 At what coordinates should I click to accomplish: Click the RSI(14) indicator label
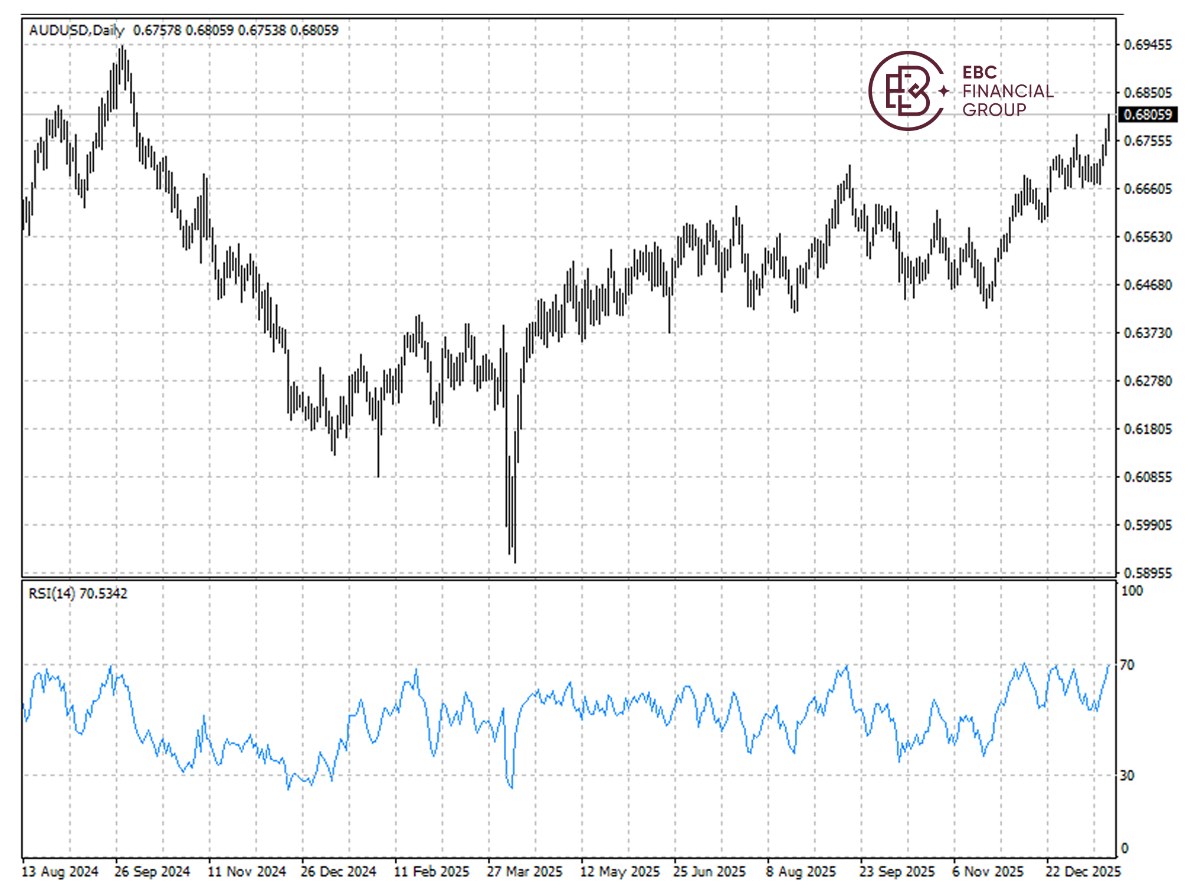pos(48,592)
